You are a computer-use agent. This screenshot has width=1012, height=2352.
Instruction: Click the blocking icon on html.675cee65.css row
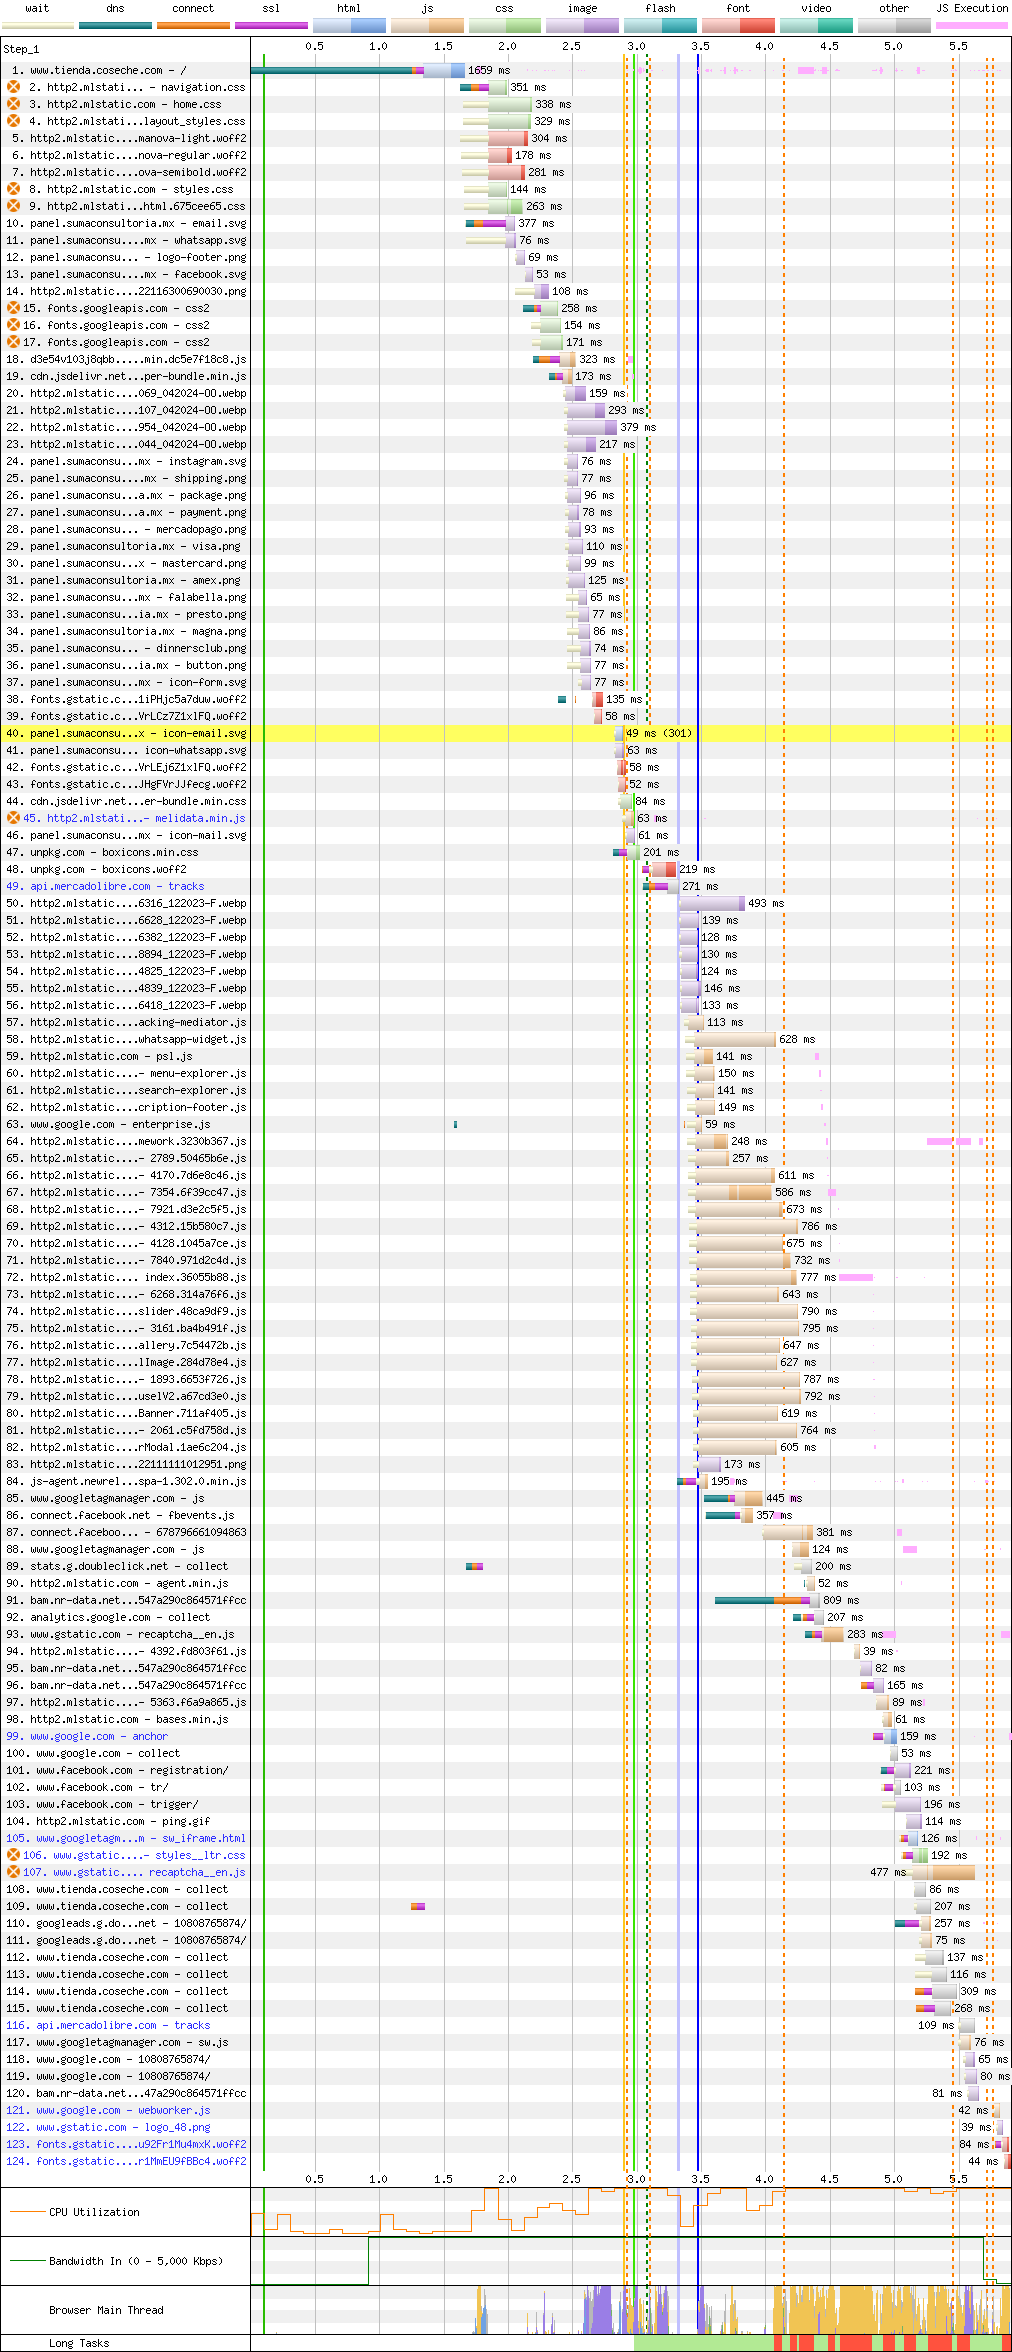14,206
